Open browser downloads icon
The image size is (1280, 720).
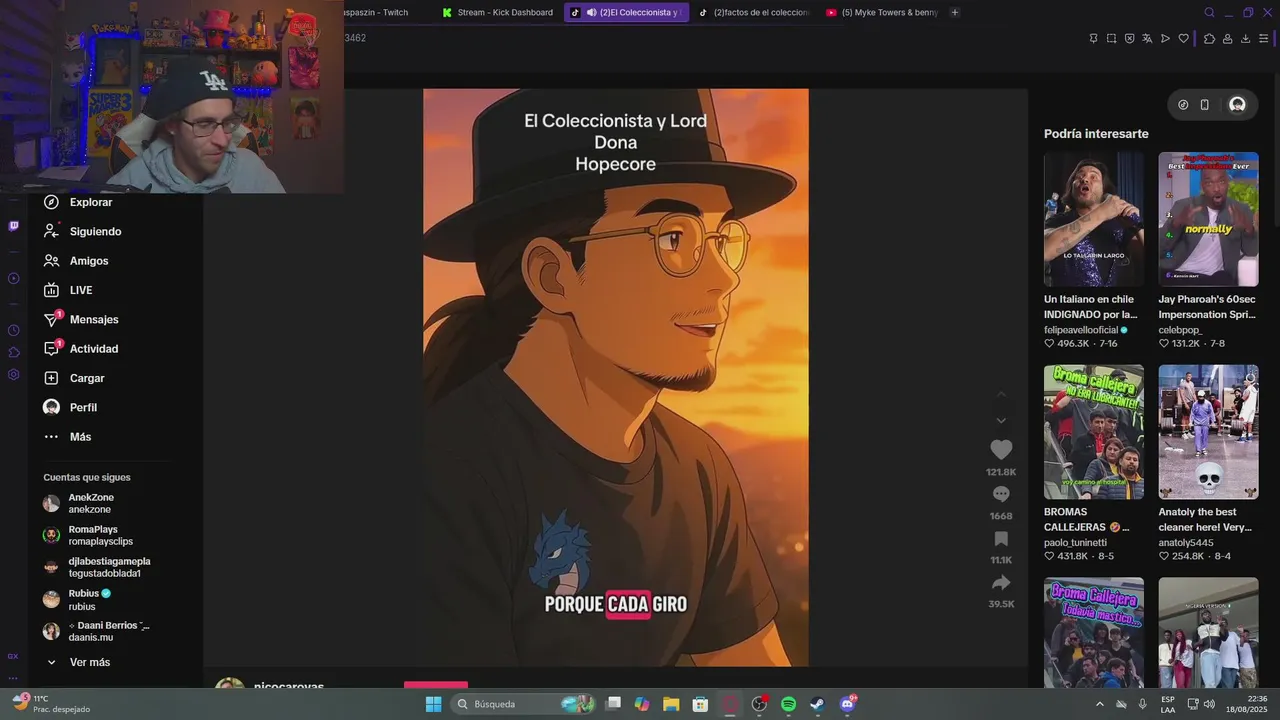(x=1245, y=38)
